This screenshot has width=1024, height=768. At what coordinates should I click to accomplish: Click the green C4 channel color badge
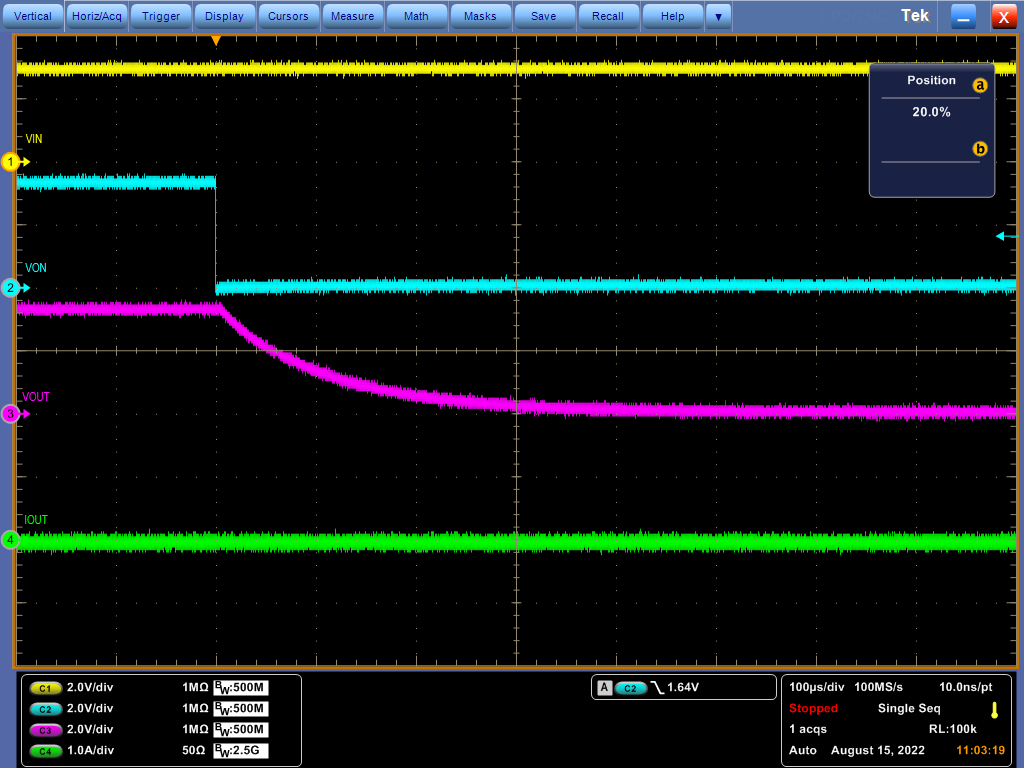(45, 751)
